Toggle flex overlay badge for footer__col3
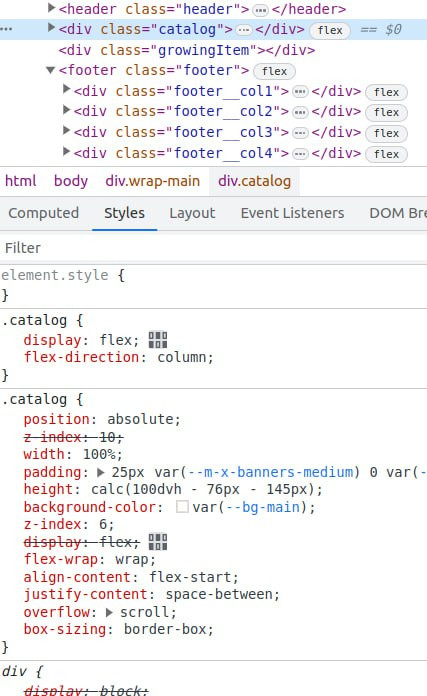 tap(386, 133)
